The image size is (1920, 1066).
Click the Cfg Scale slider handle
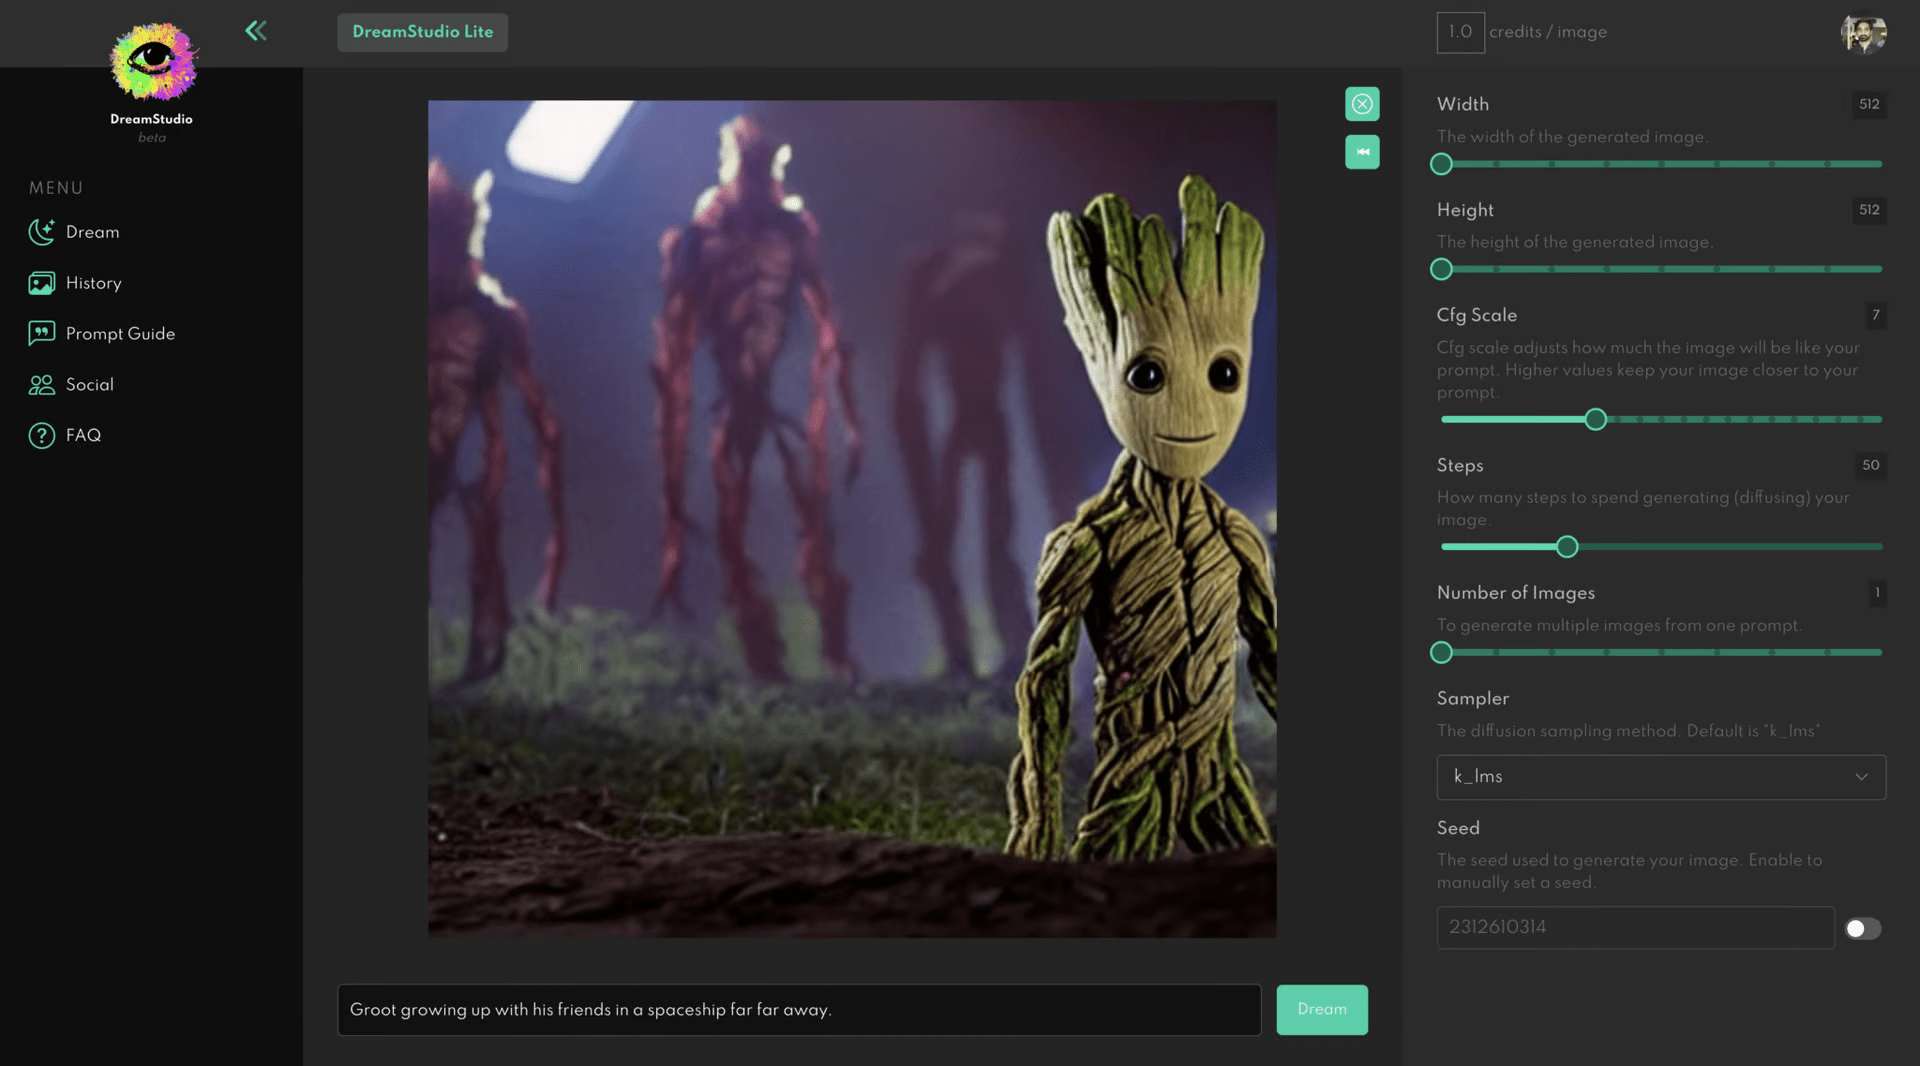[x=1596, y=420]
